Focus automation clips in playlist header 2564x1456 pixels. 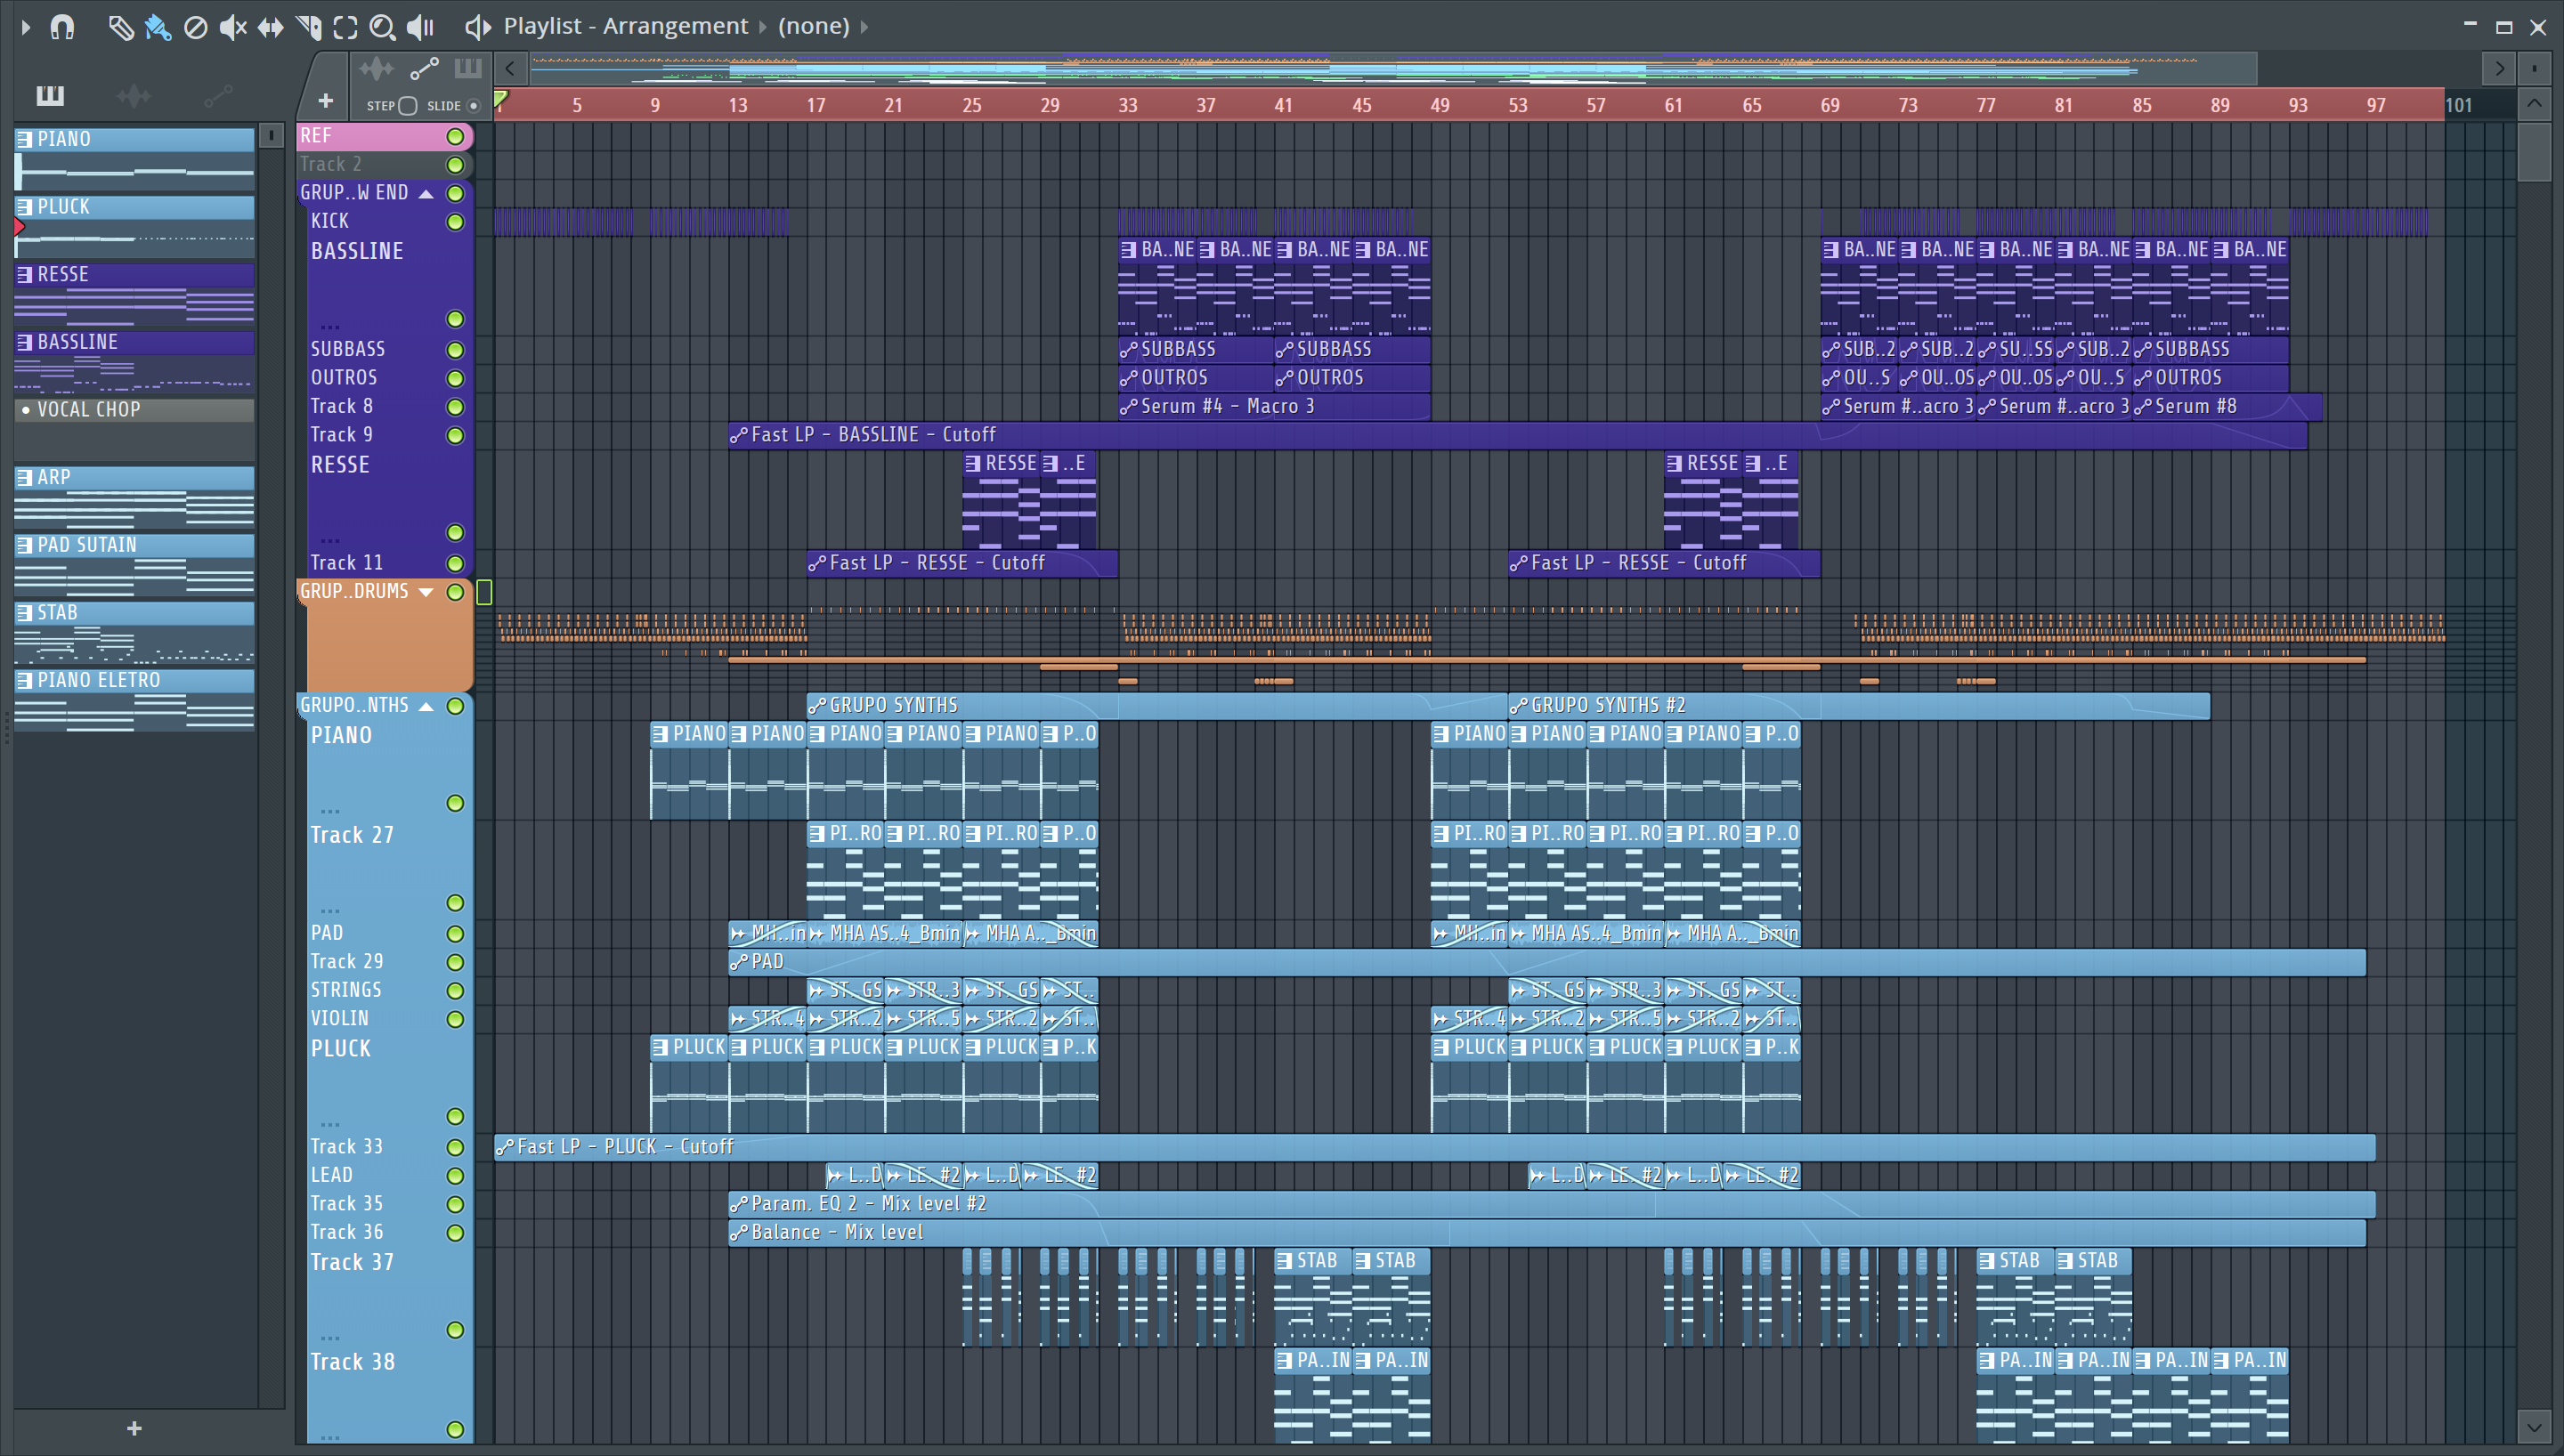click(x=424, y=69)
